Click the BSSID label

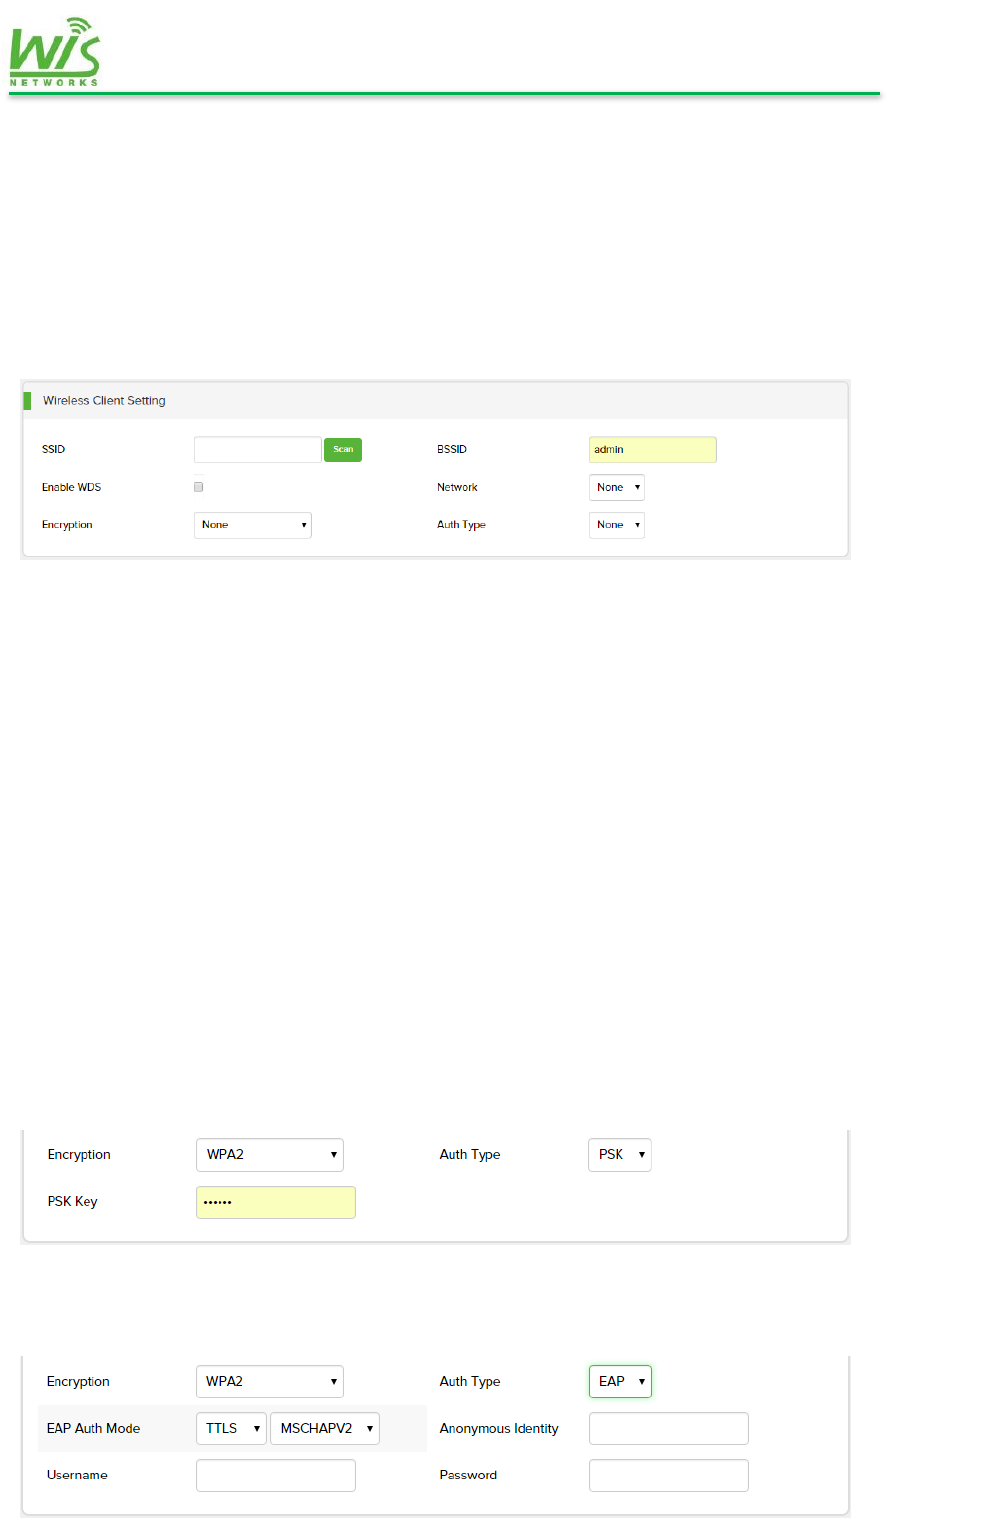[x=452, y=450]
